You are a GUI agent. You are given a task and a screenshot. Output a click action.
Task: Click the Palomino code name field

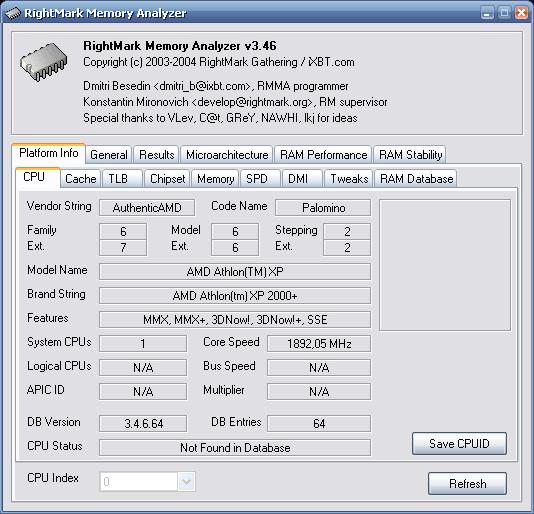point(323,208)
